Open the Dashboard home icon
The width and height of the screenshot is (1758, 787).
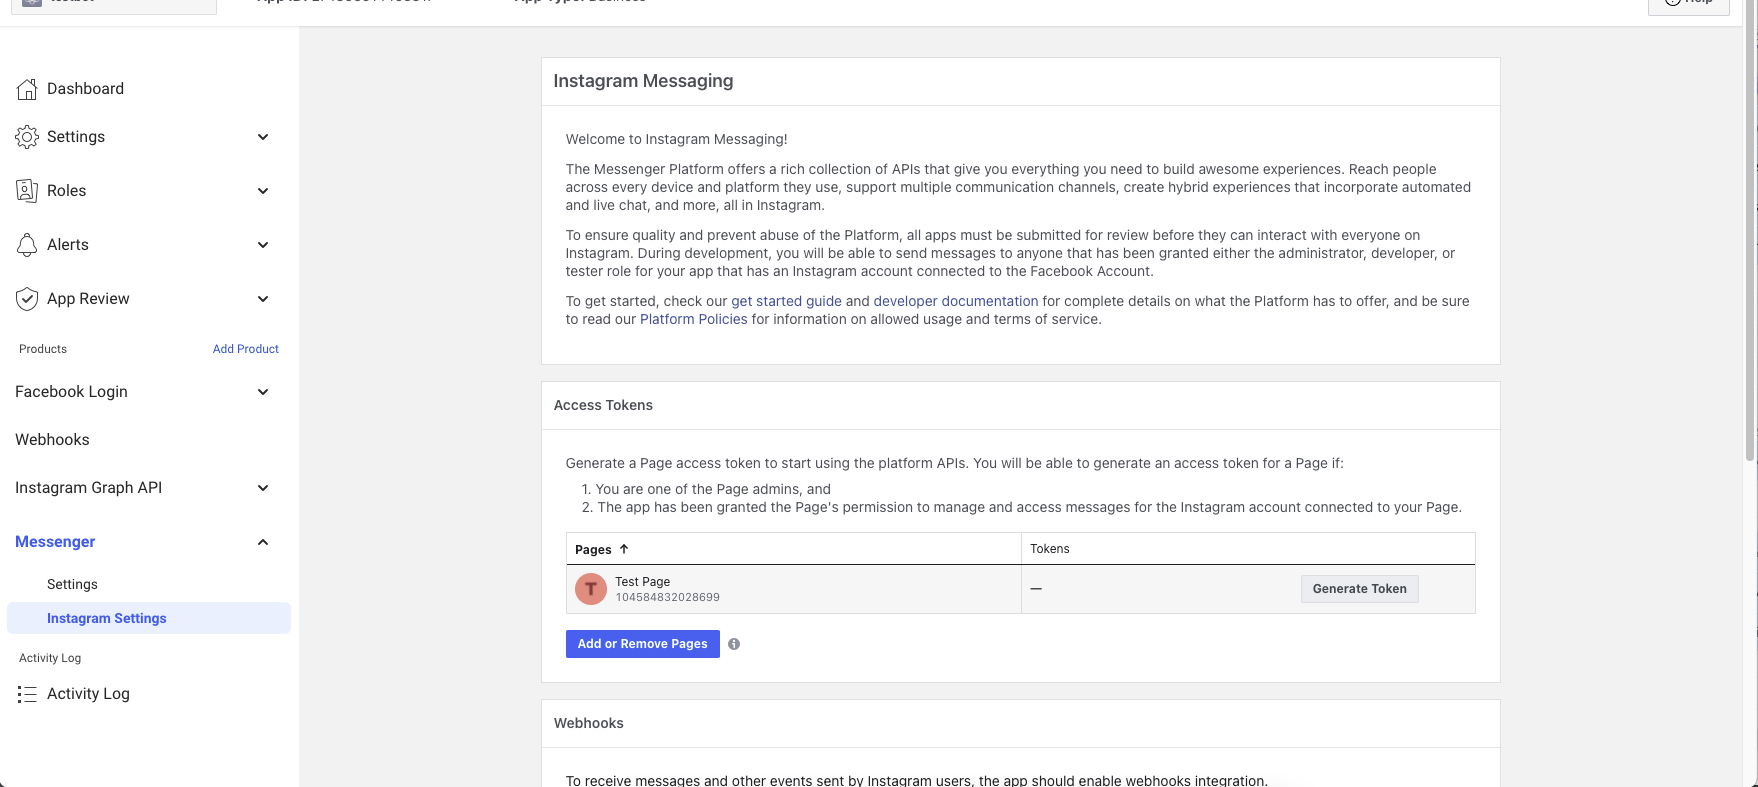[x=27, y=89]
